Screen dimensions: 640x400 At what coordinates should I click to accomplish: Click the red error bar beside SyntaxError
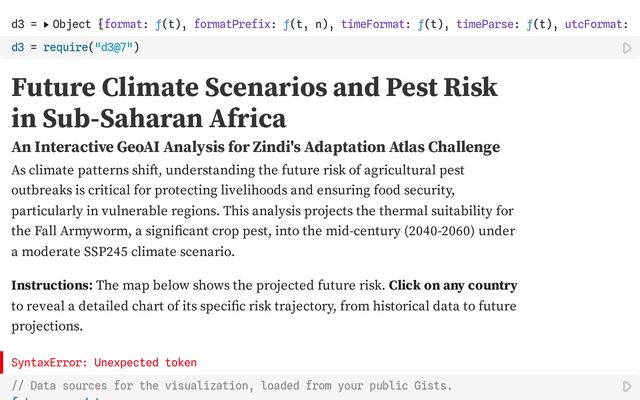pyautogui.click(x=2, y=362)
